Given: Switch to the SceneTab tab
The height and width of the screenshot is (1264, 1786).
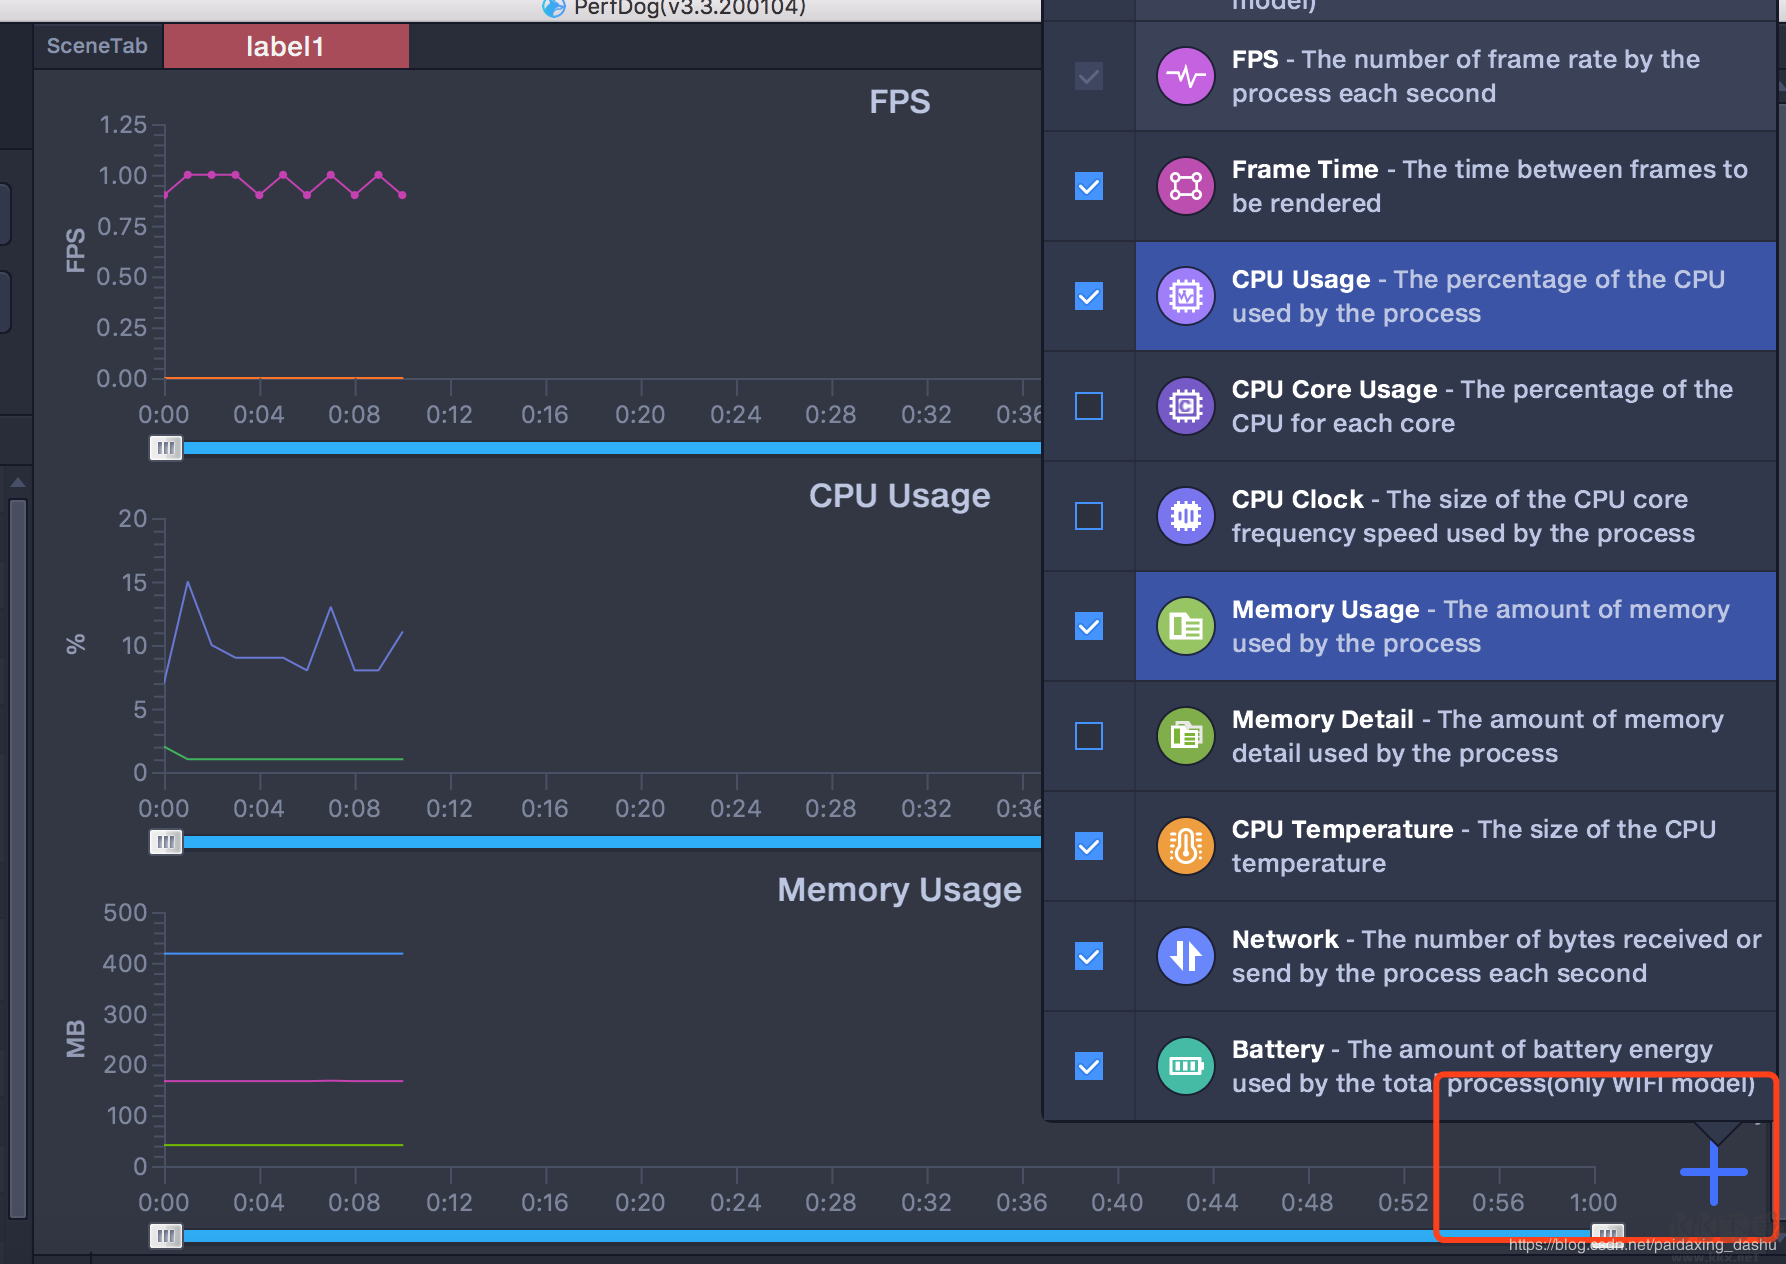Looking at the screenshot, I should pos(97,46).
